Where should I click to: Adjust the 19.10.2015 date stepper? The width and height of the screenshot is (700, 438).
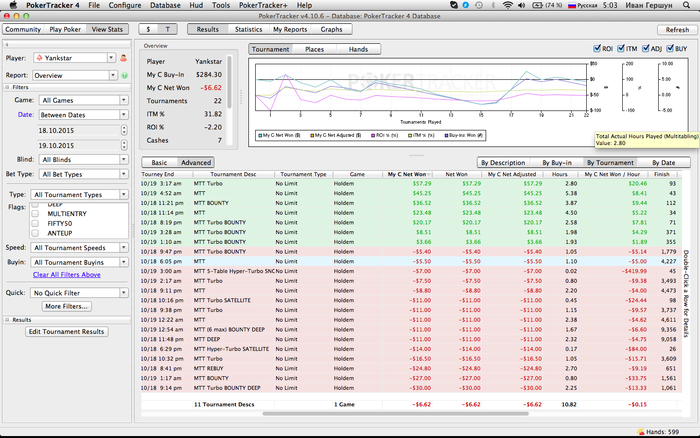click(124, 146)
